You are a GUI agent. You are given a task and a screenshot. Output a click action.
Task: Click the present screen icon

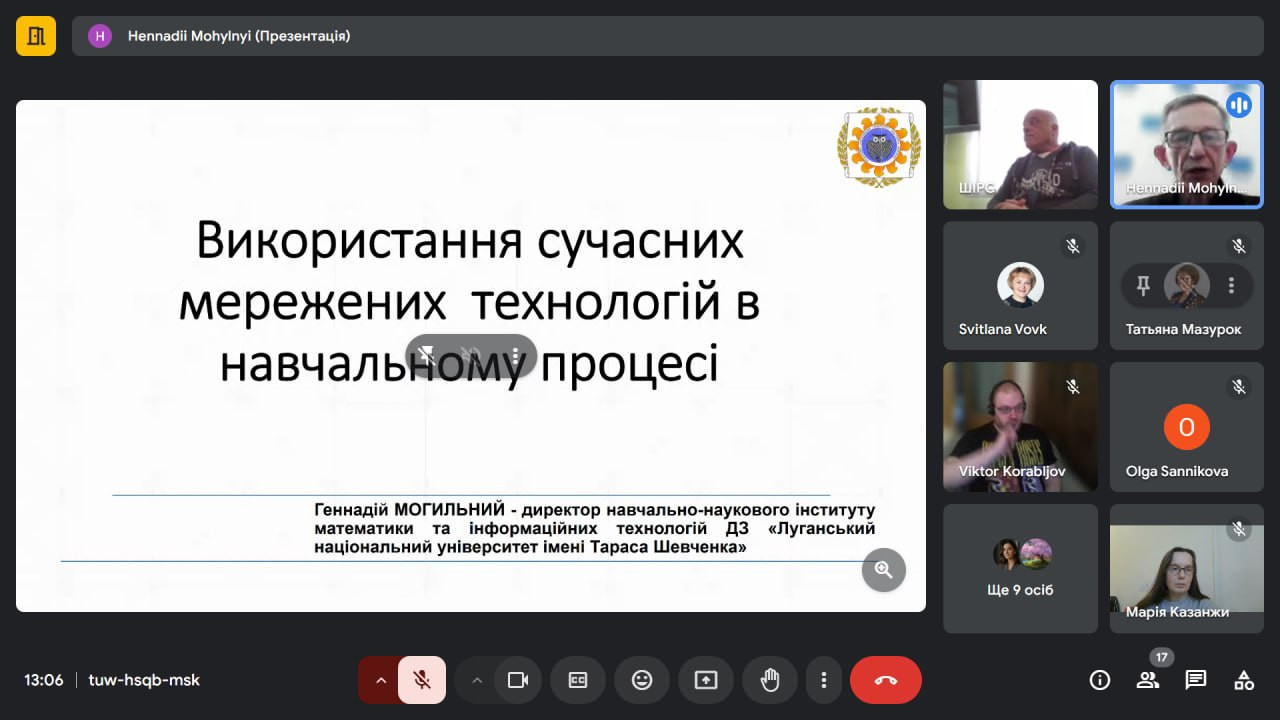(706, 680)
